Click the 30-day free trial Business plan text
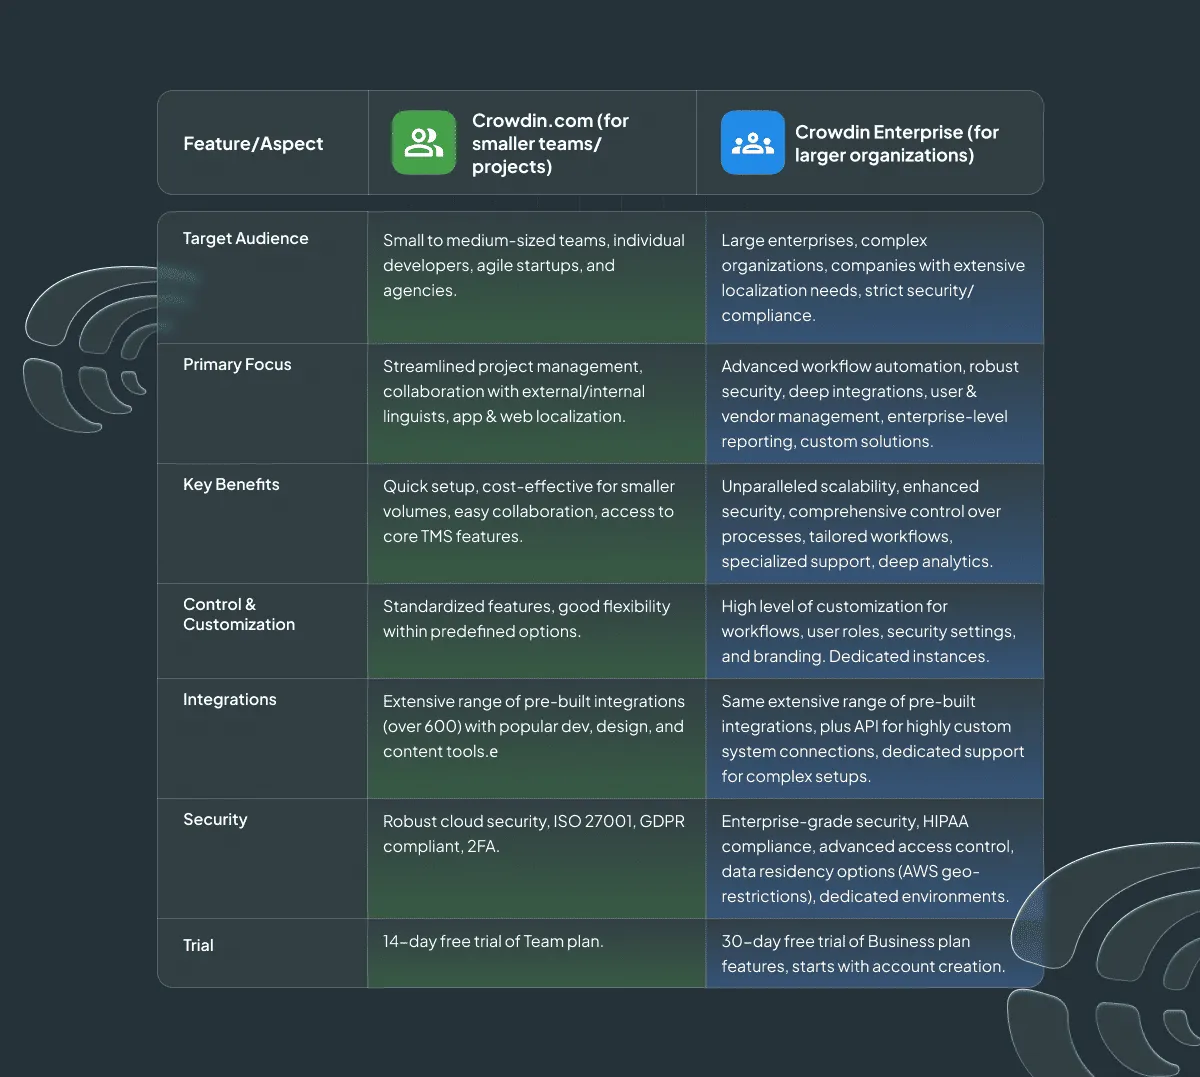1200x1077 pixels. [863, 954]
